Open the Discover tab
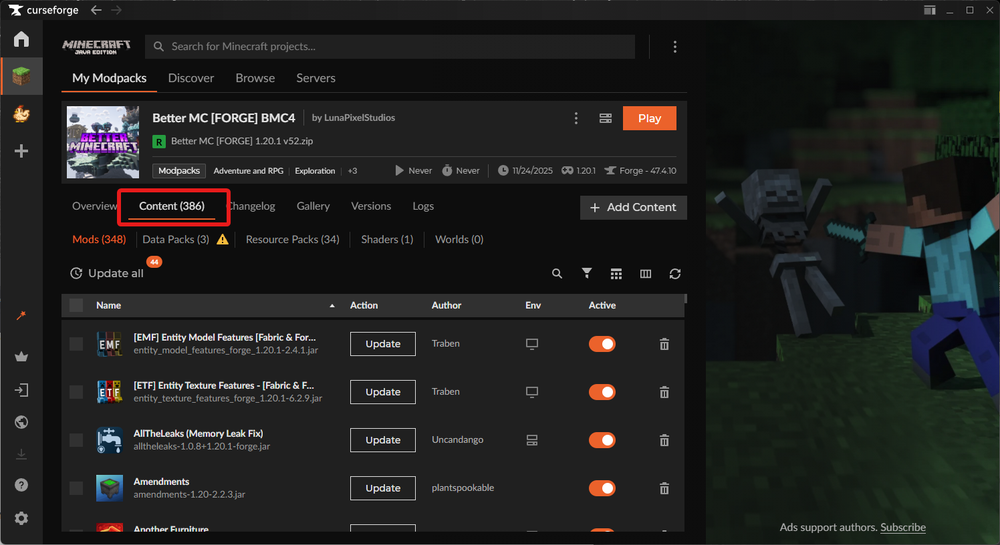1000x545 pixels. tap(191, 78)
